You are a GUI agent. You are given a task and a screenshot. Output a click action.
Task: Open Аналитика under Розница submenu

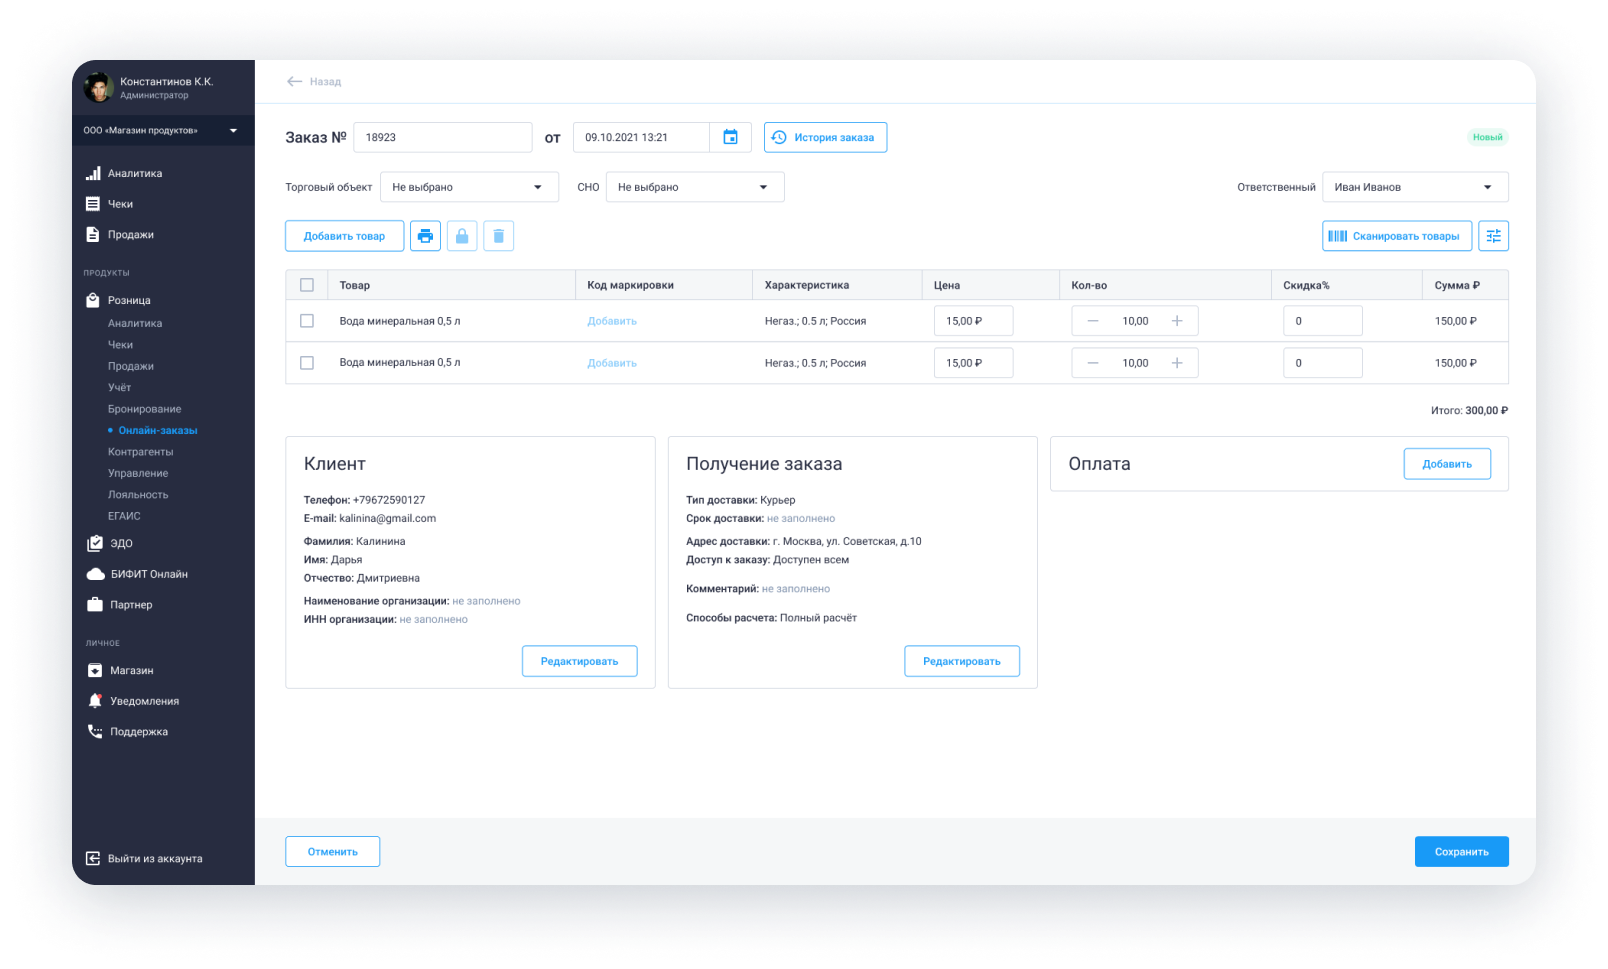point(135,323)
